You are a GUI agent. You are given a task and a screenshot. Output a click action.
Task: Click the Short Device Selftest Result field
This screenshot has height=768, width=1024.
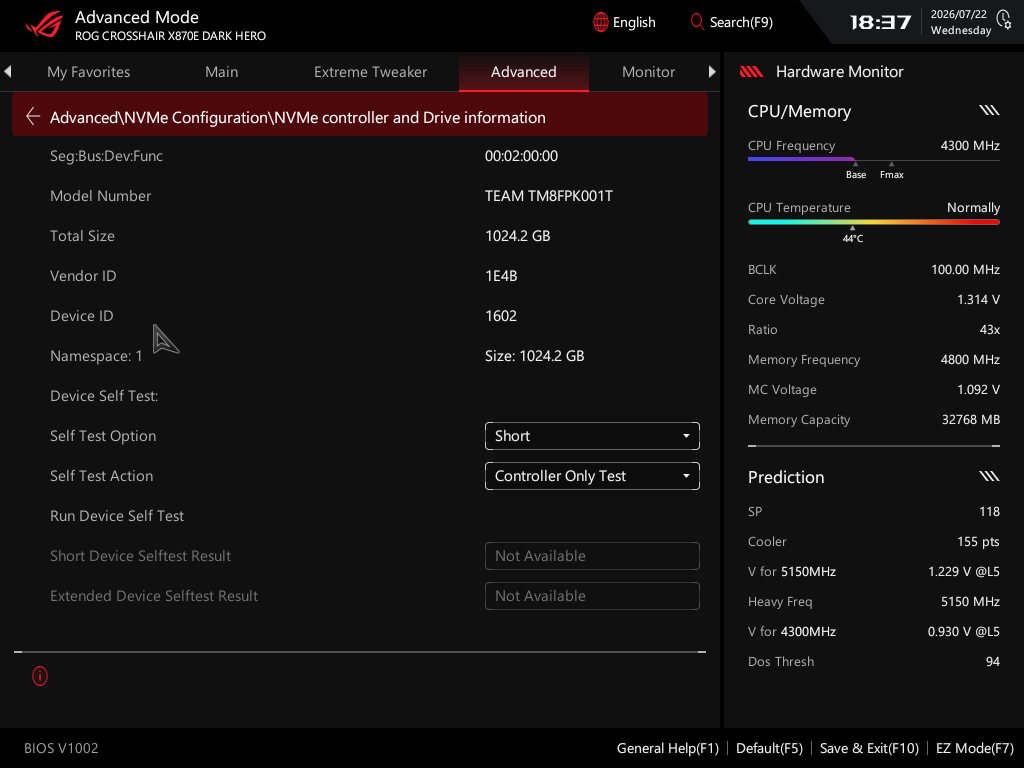coord(592,556)
